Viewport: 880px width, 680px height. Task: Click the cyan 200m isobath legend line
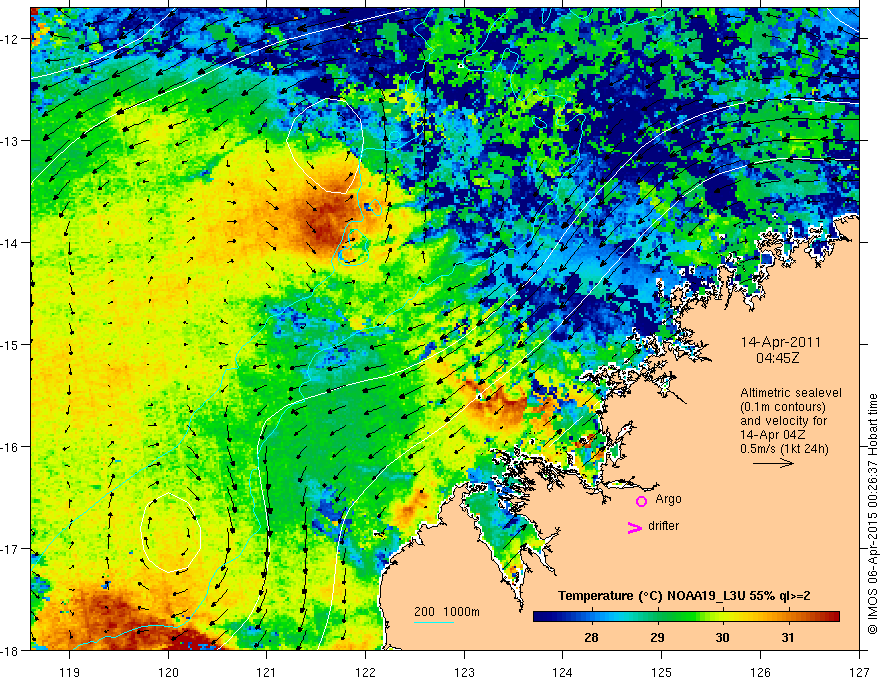pos(434,623)
